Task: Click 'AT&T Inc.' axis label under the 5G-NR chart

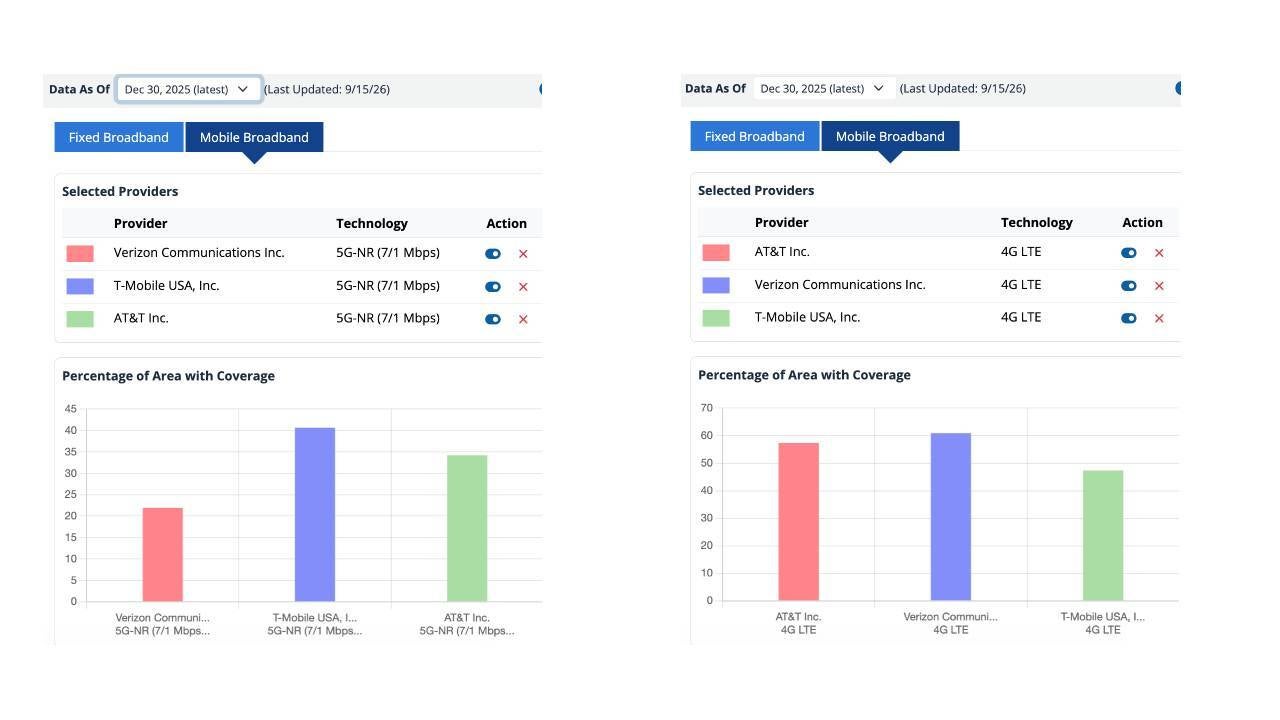Action: (x=467, y=618)
